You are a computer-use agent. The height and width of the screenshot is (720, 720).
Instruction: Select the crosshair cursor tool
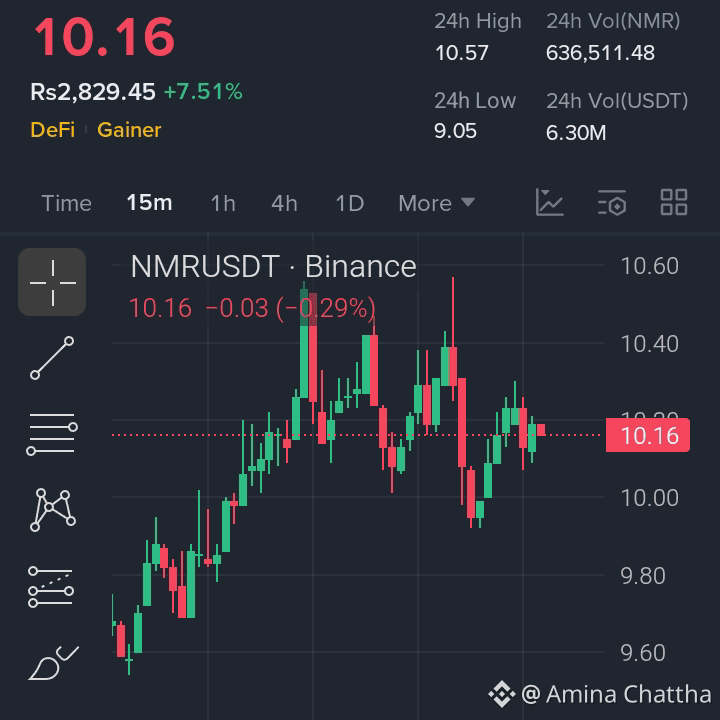52,282
